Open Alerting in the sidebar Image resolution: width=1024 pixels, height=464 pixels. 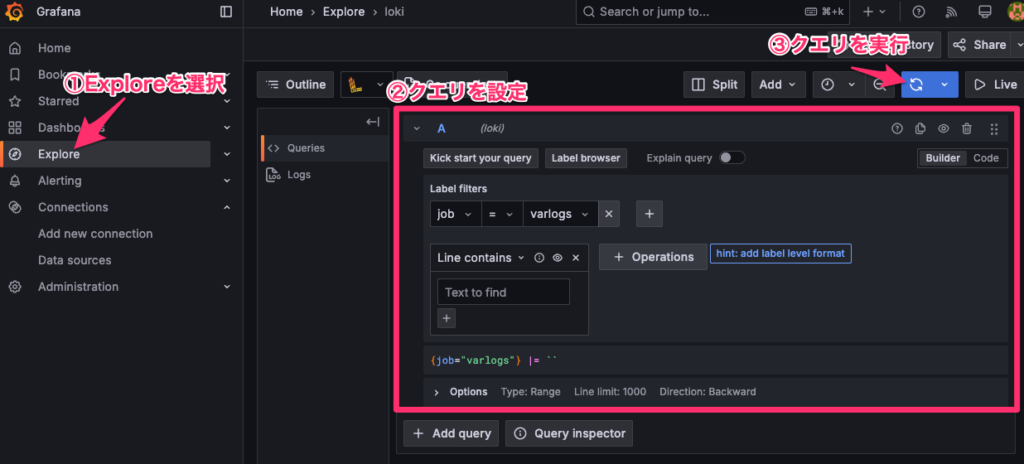pos(59,181)
